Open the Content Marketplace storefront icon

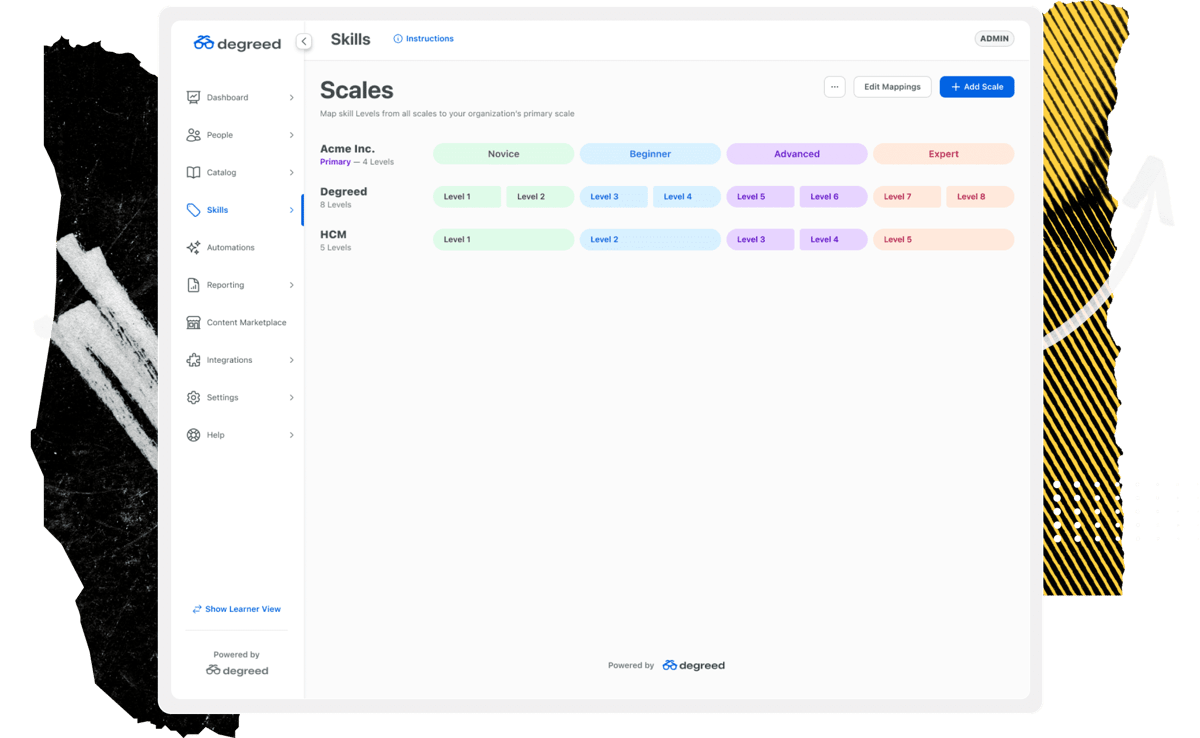click(193, 322)
